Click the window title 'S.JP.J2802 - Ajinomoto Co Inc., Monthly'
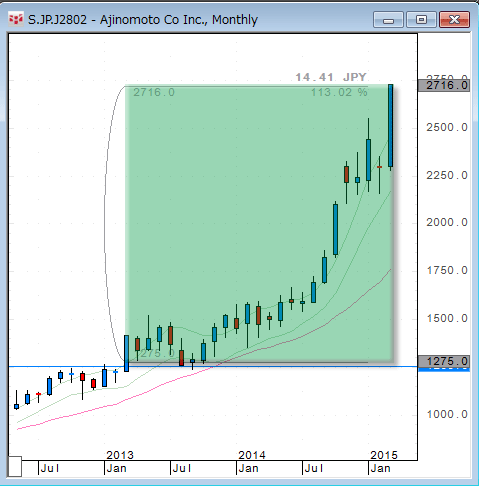479x486 pixels. coord(143,20)
